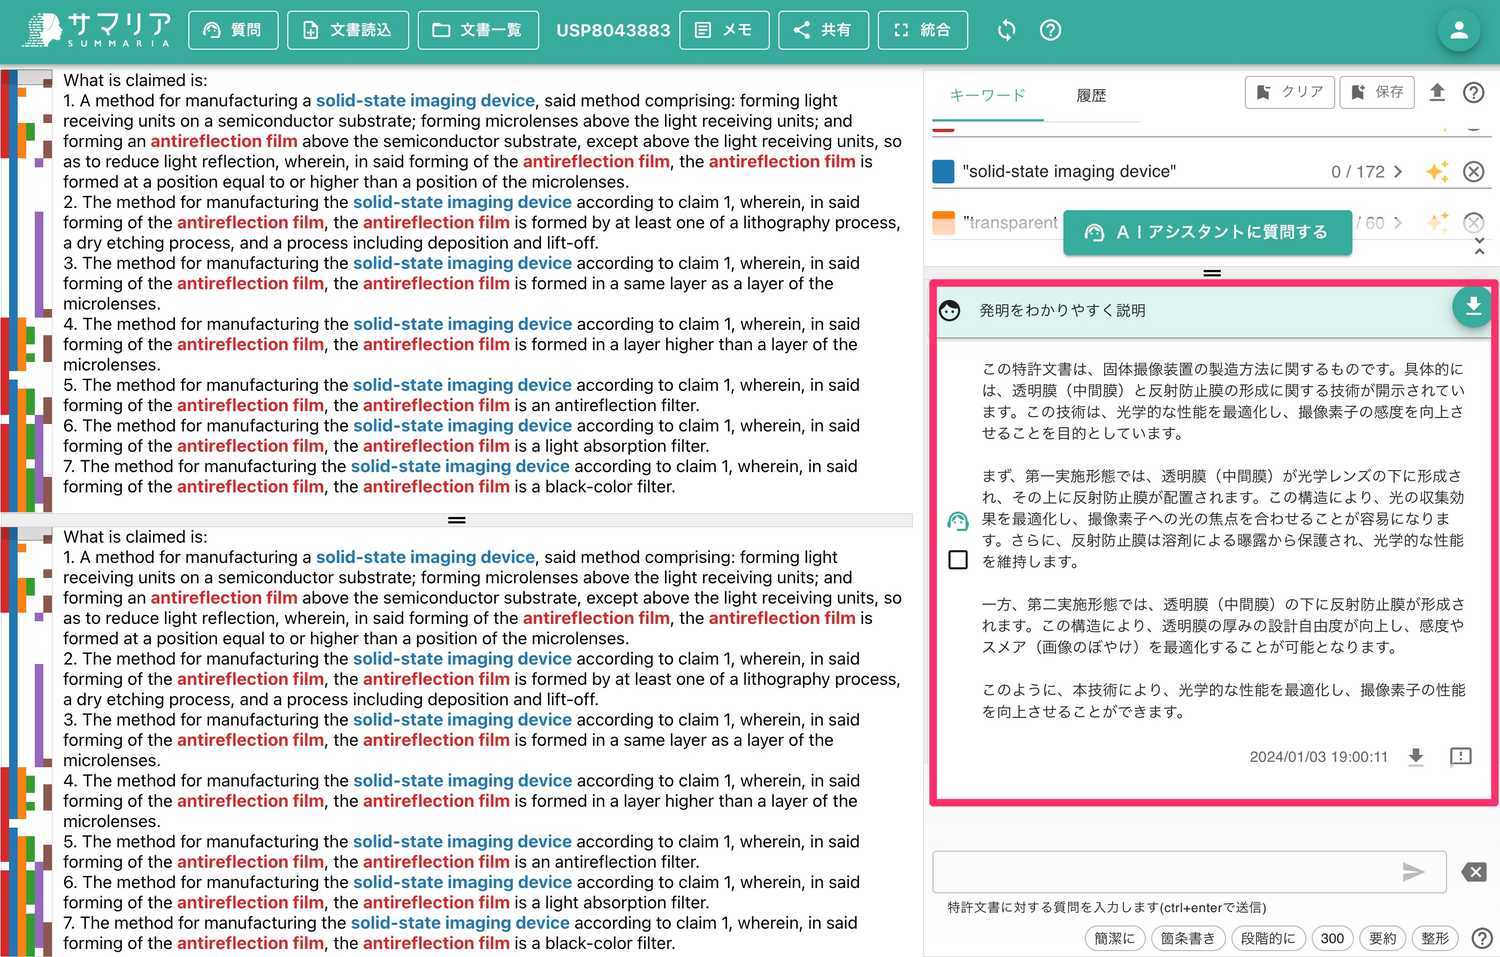1500x957 pixels.
Task: Switch to the キーワード tab
Action: (988, 95)
